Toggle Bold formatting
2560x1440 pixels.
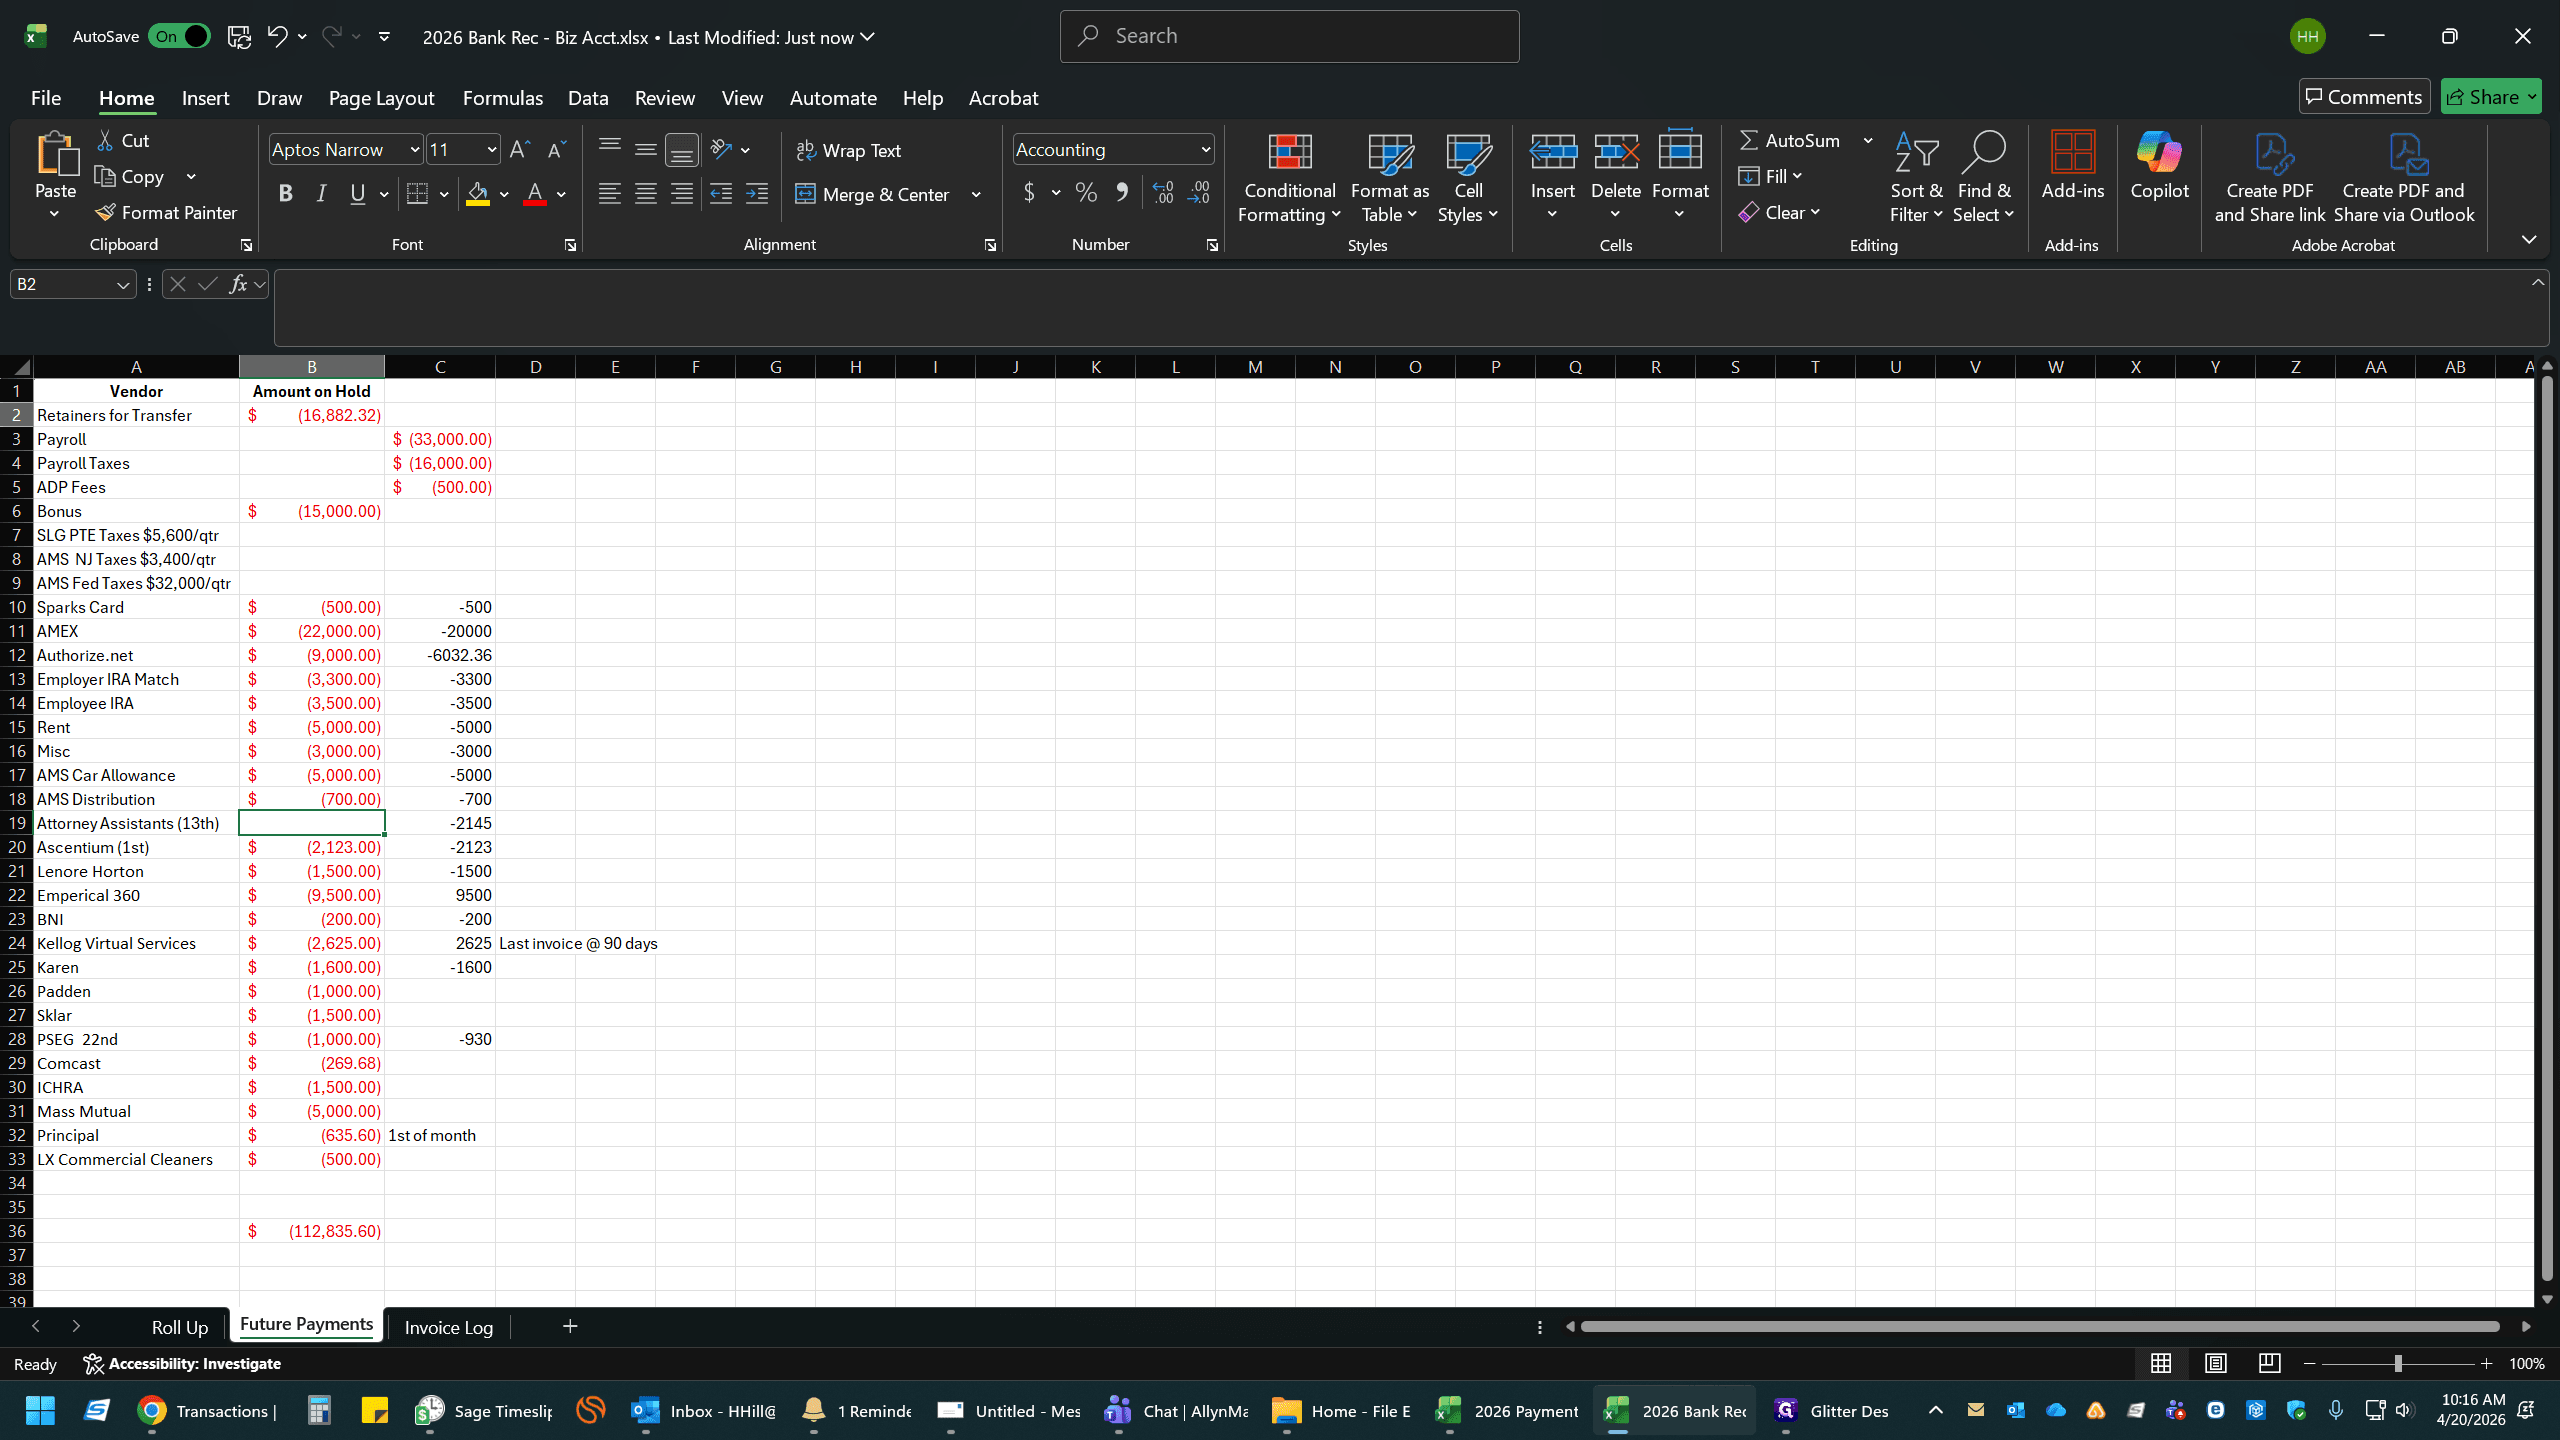286,194
